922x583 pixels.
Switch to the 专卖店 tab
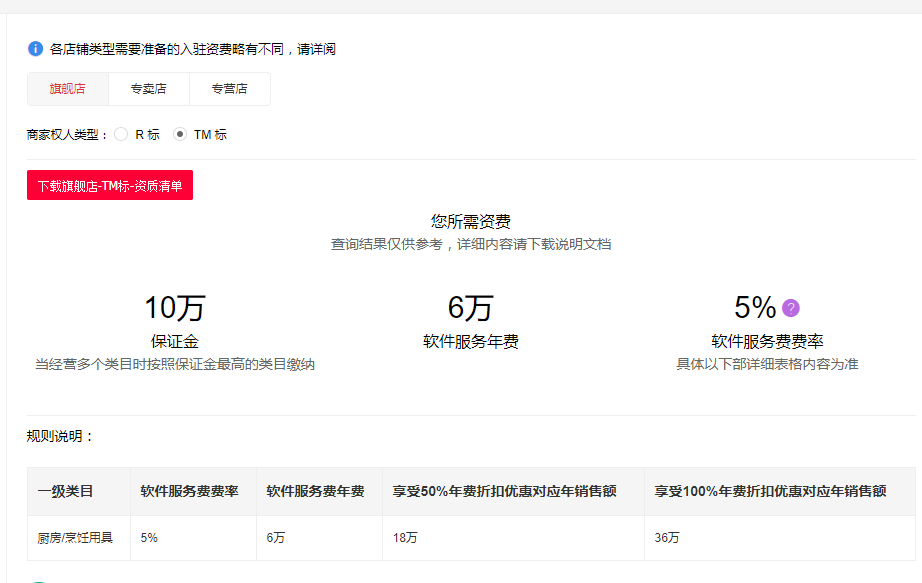(149, 89)
